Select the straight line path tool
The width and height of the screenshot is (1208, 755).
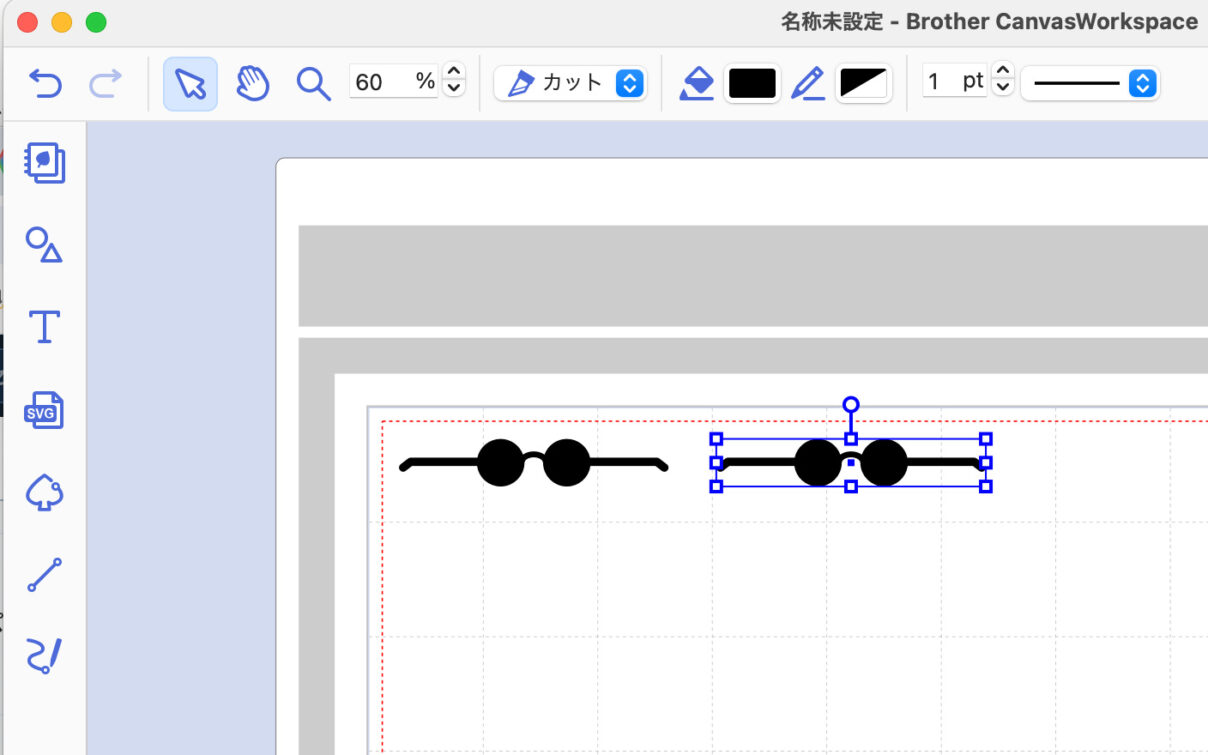tap(44, 575)
